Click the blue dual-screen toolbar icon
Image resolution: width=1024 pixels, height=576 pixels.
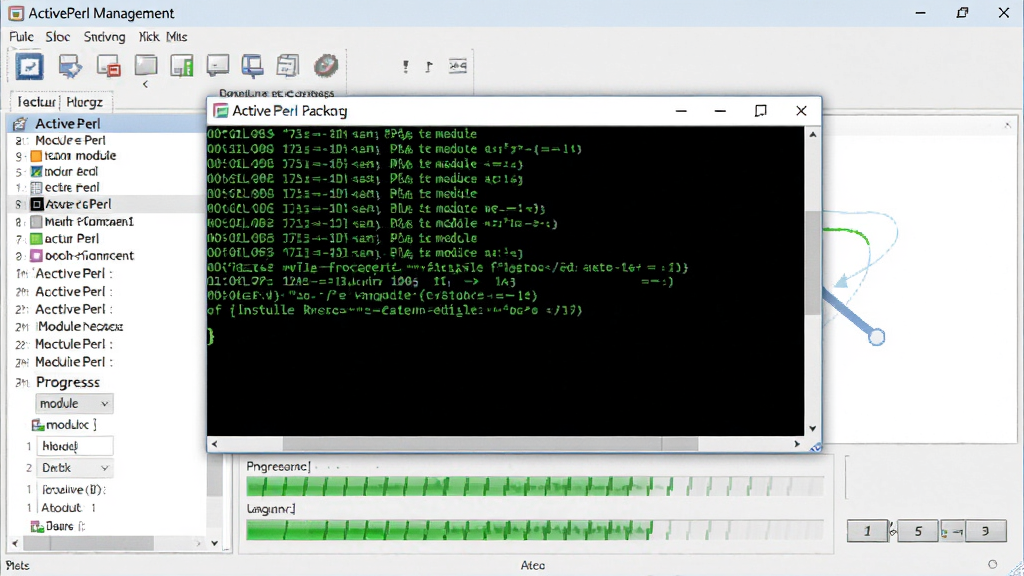(253, 66)
